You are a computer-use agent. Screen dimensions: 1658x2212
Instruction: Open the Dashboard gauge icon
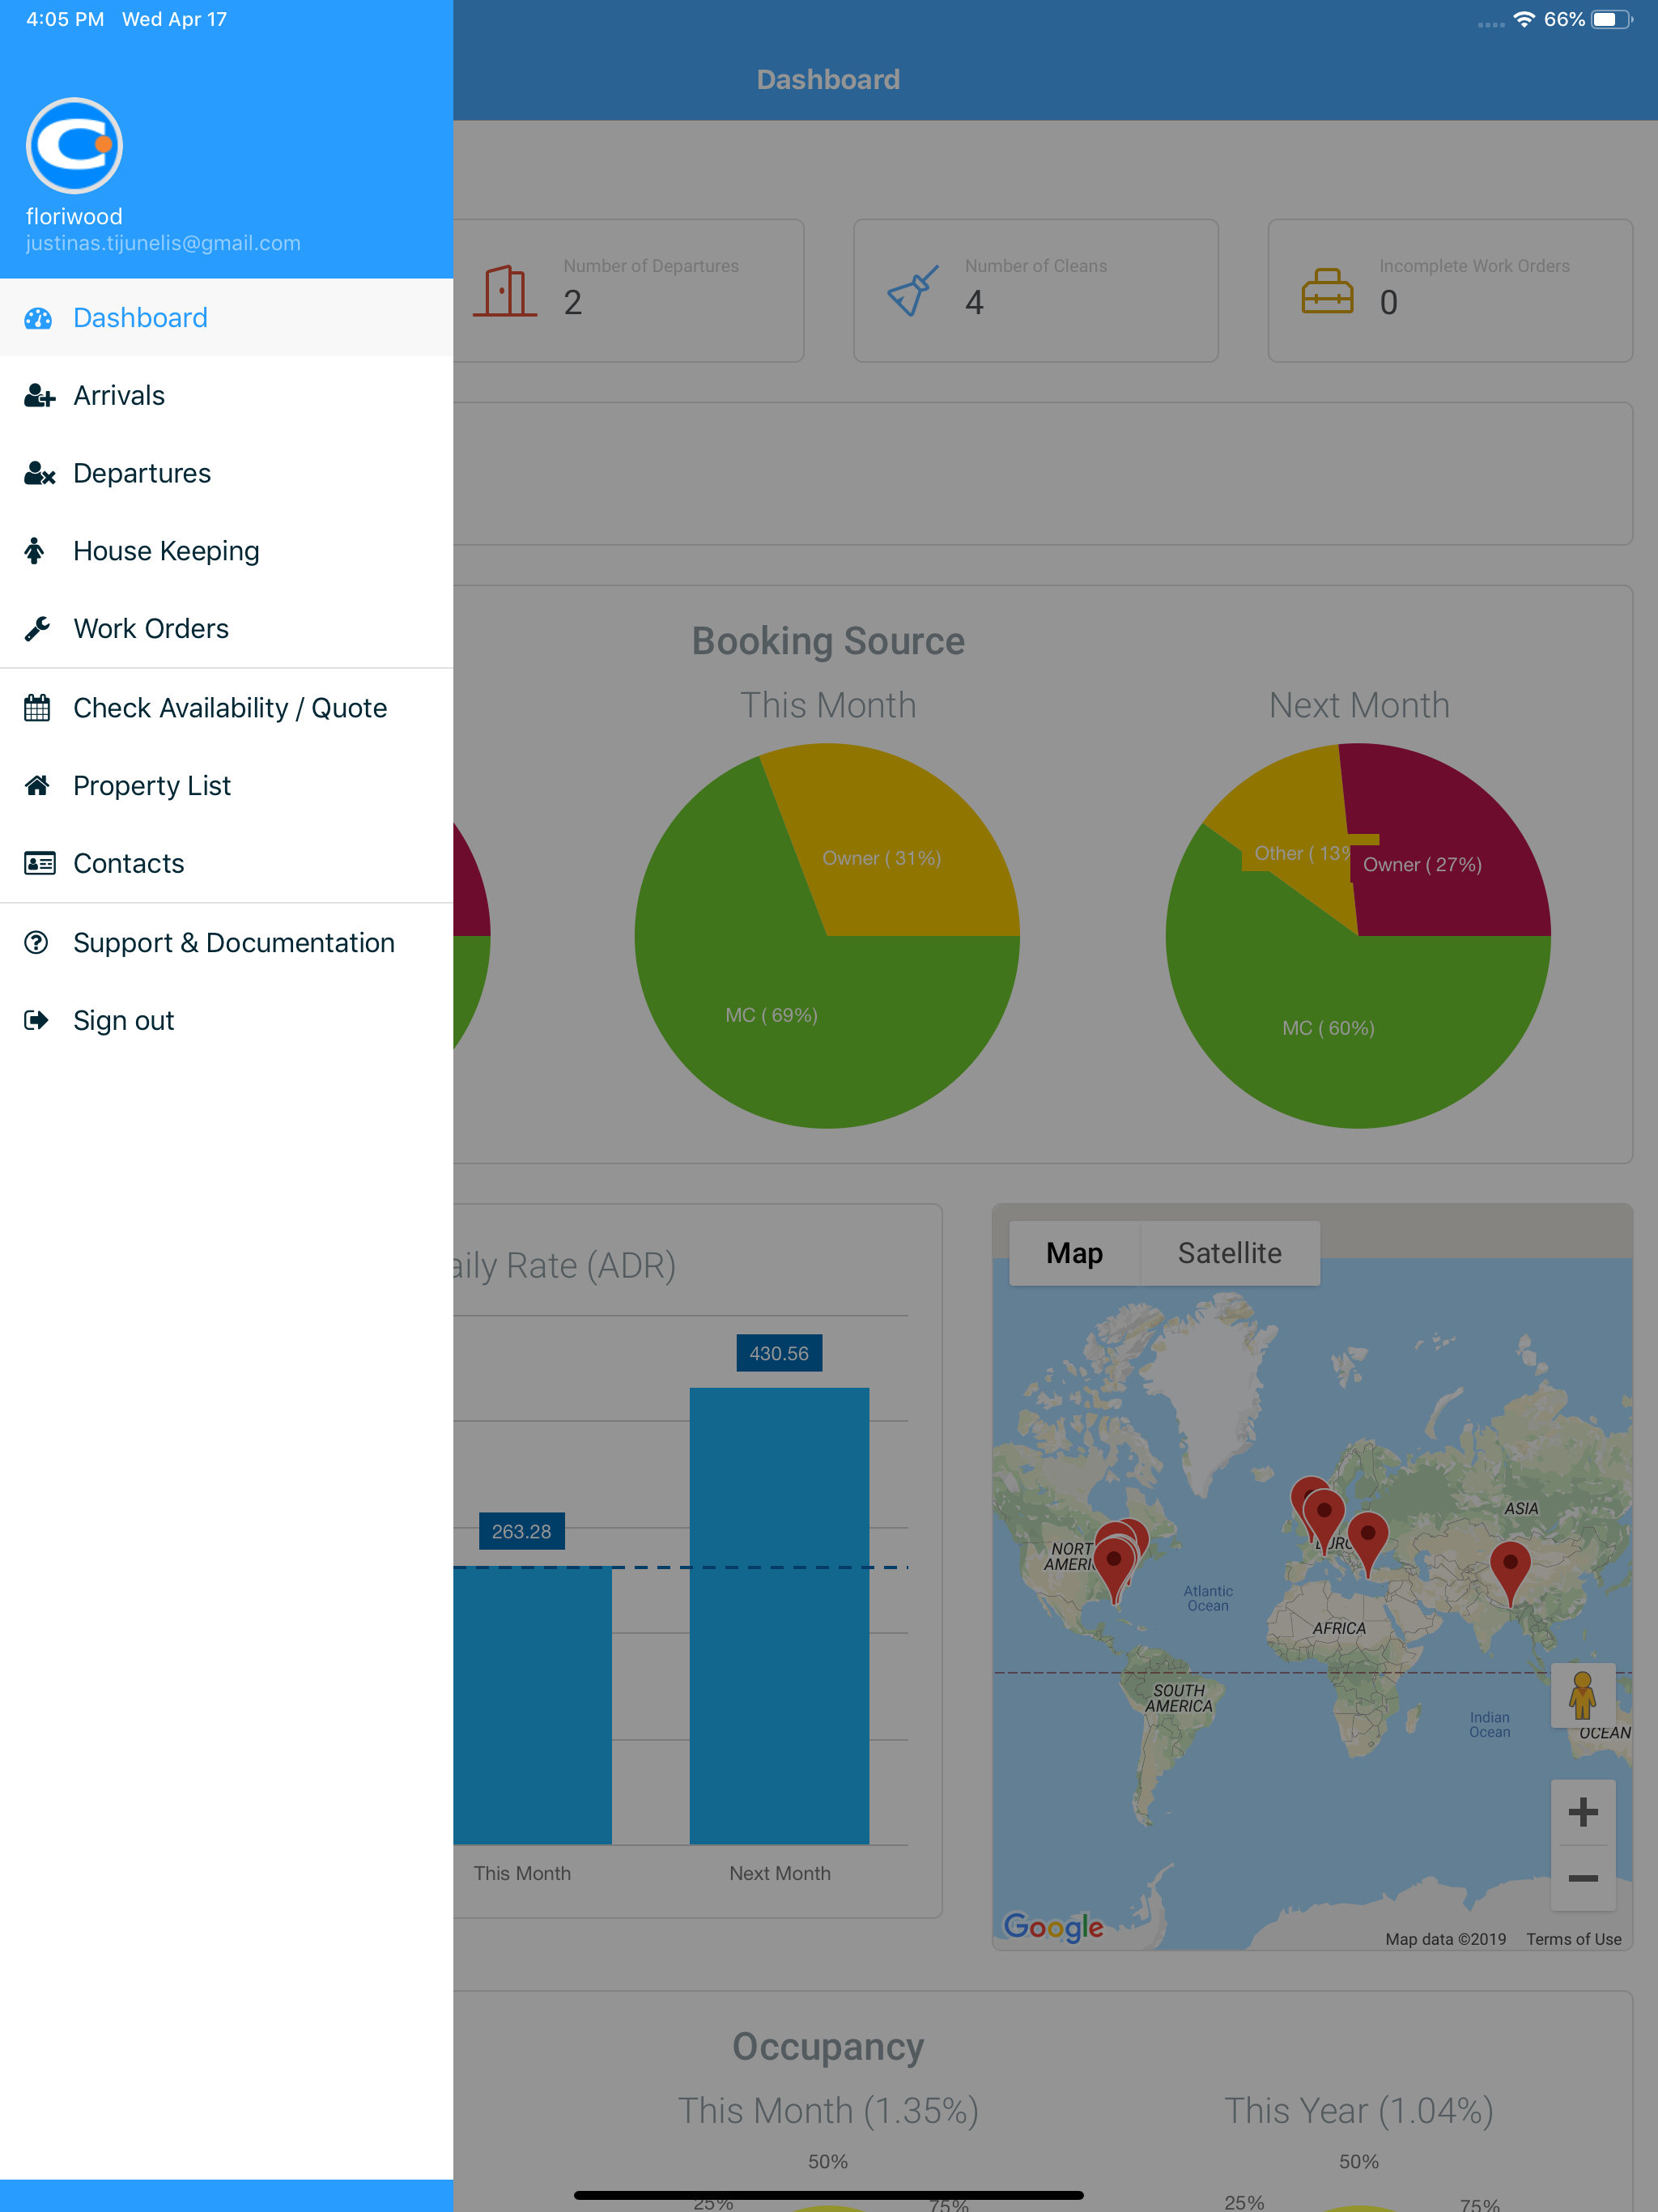(38, 318)
